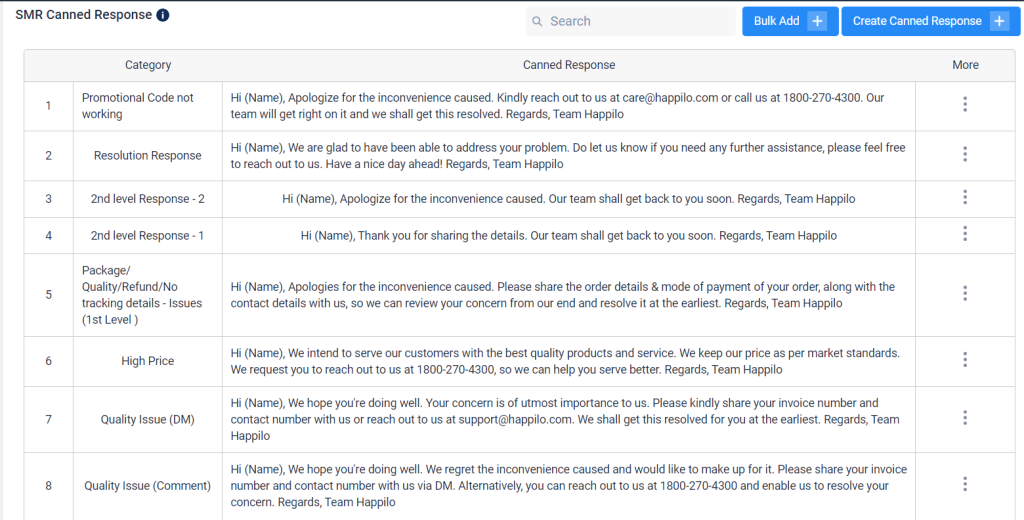Click row number 1 cell
This screenshot has height=520, width=1024.
pyautogui.click(x=48, y=106)
